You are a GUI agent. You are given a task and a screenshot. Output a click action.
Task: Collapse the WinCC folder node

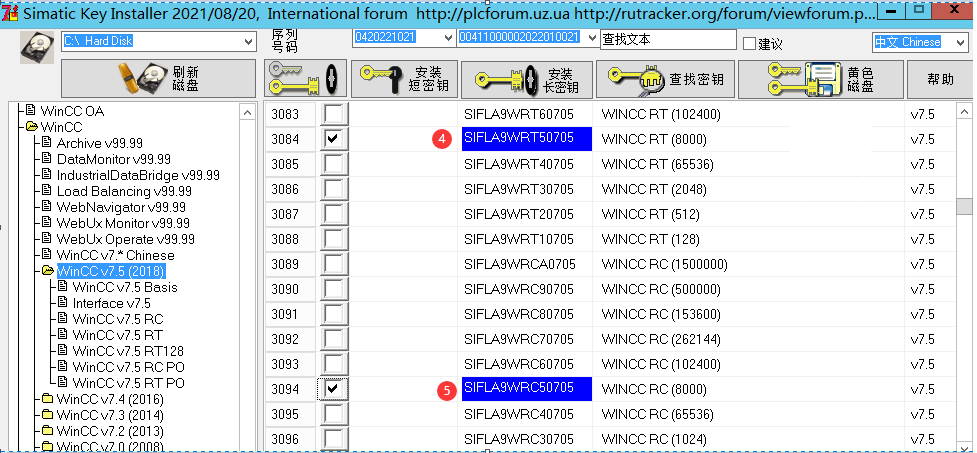32,127
